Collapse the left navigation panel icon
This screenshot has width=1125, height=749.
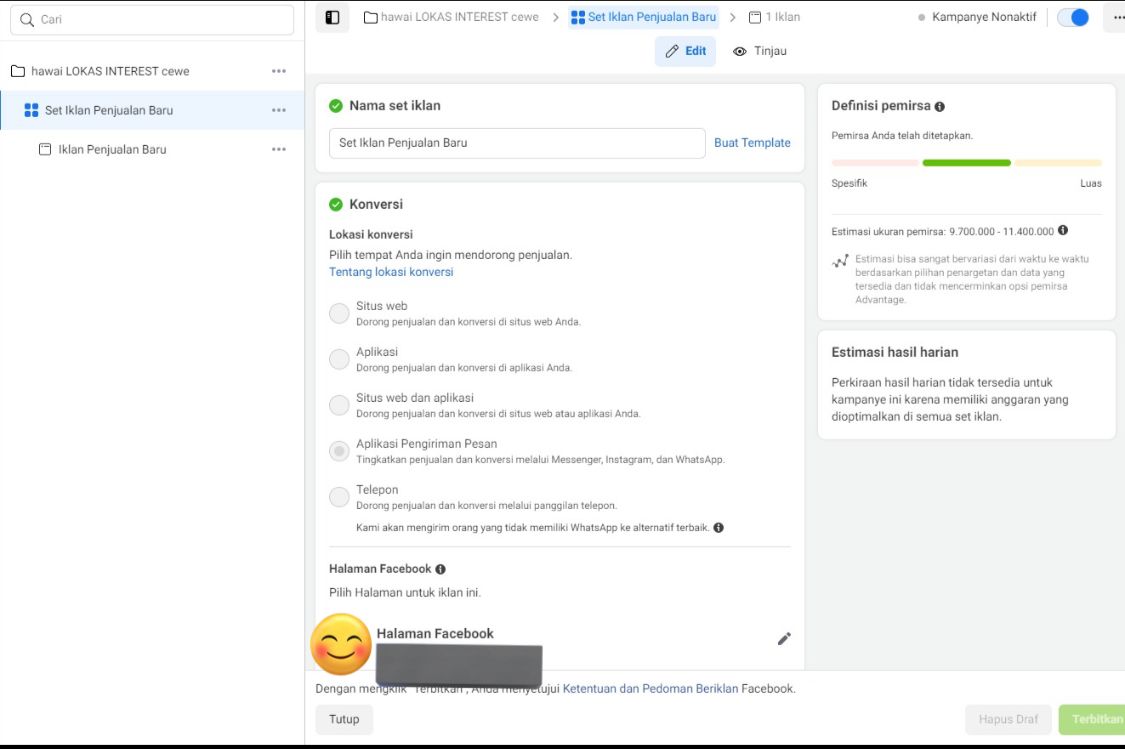tap(330, 16)
